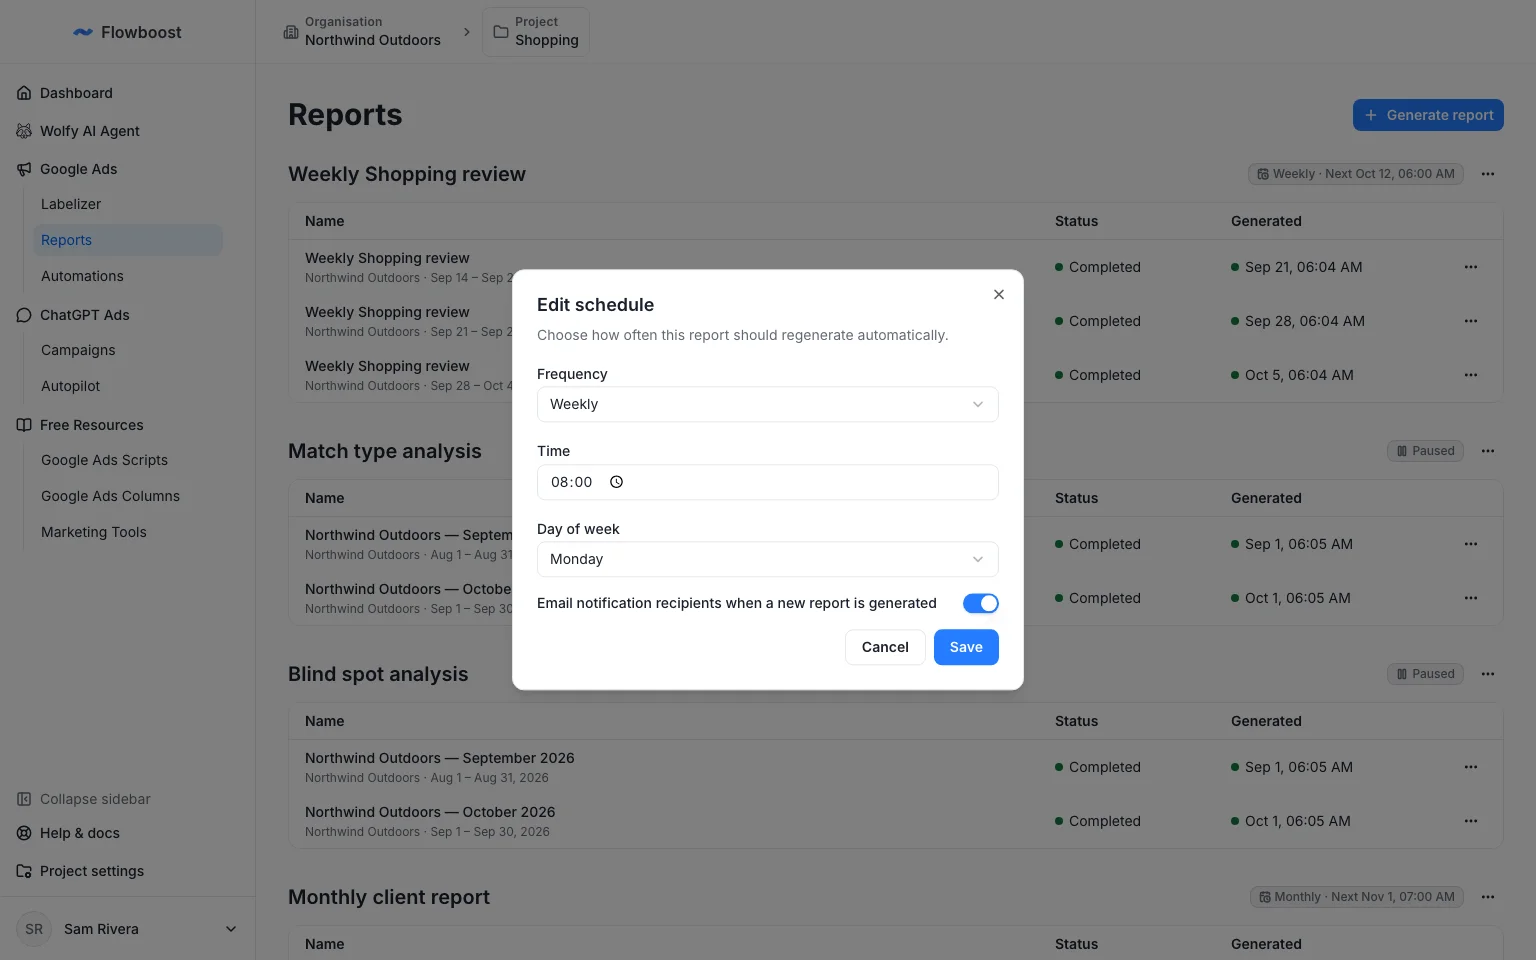Image resolution: width=1536 pixels, height=960 pixels.
Task: Open row menu for Oct 5 report
Action: 1470,375
